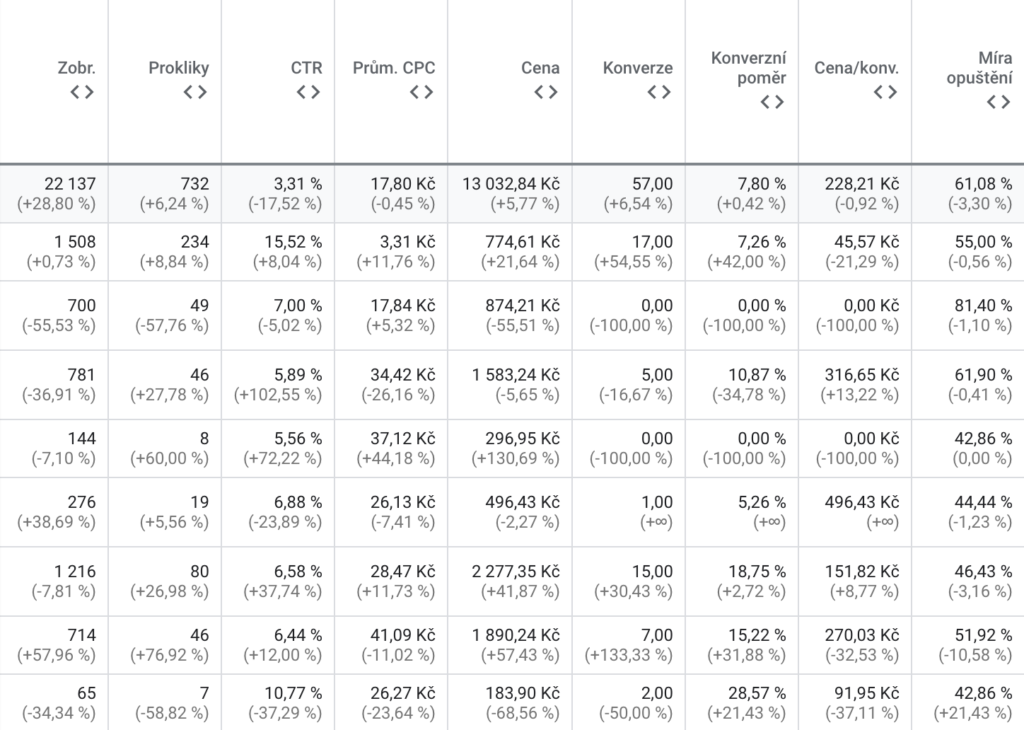Image resolution: width=1024 pixels, height=730 pixels.
Task: Click the sort arrows under Cena/konv. header
Action: pyautogui.click(x=886, y=92)
